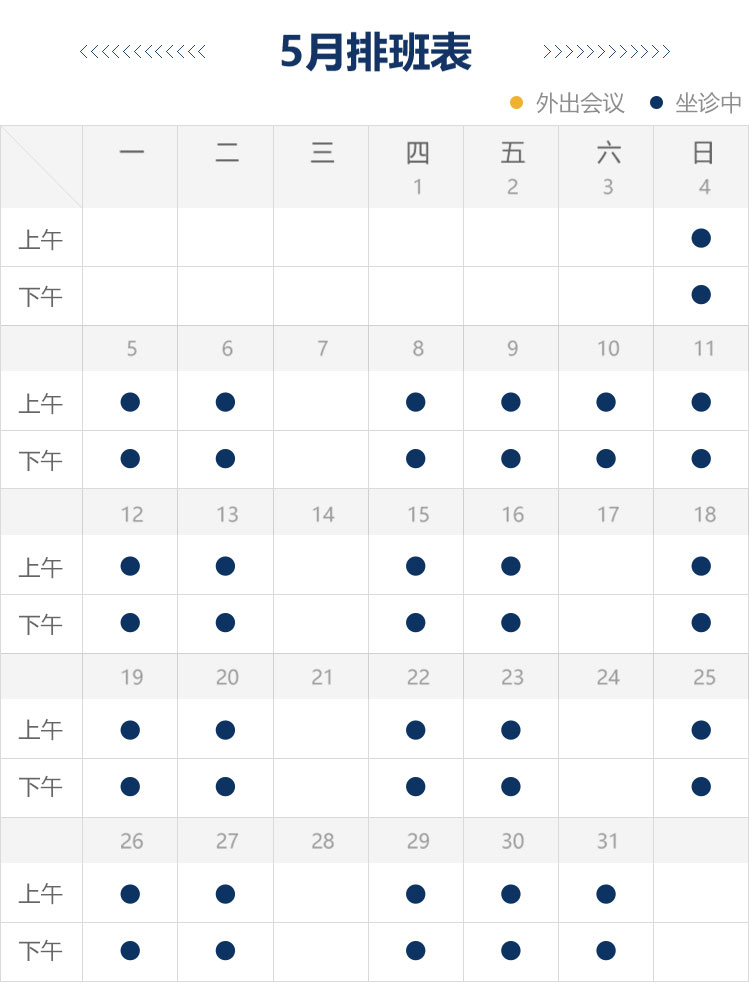Screen dimensions: 749x1000
Task: Select the May 22 morning clinic dot
Action: pyautogui.click(x=416, y=730)
